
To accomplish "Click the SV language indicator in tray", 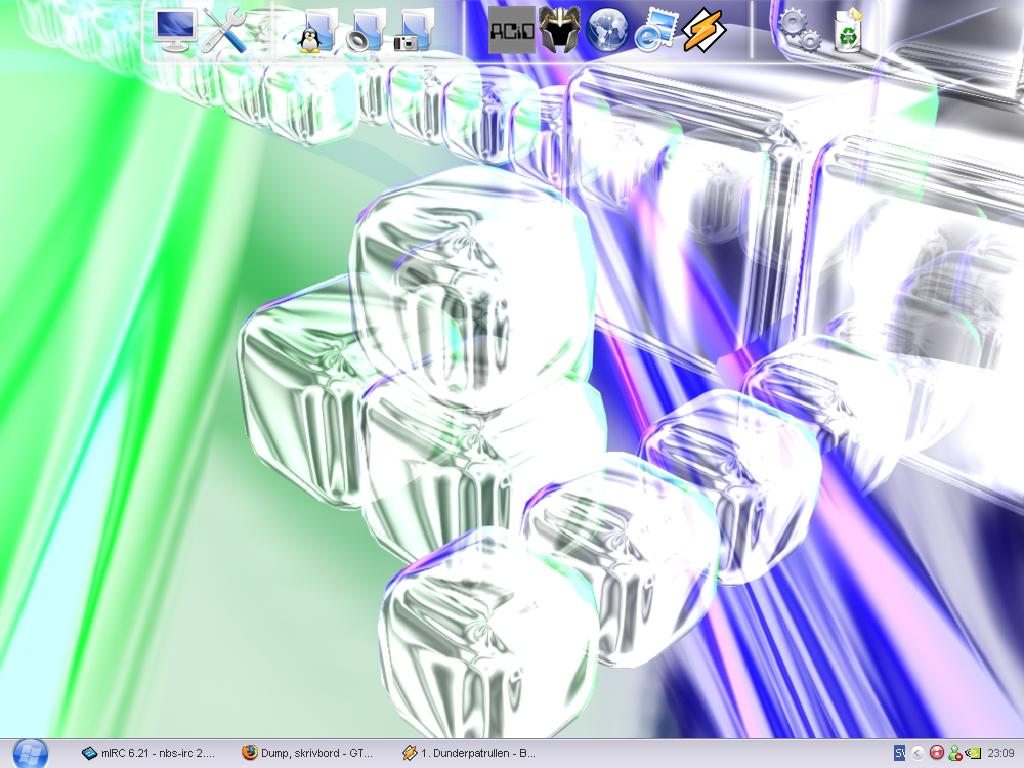I will [899, 754].
